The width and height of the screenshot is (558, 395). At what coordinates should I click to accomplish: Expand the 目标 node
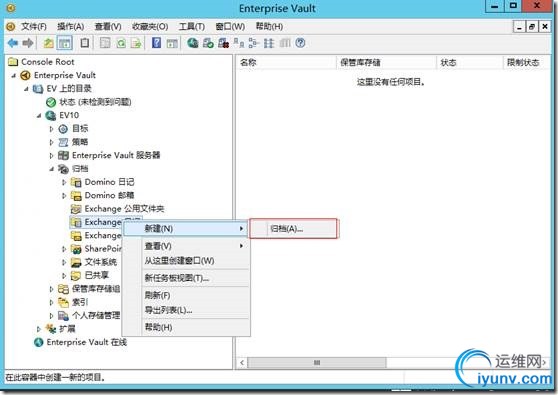coord(52,129)
